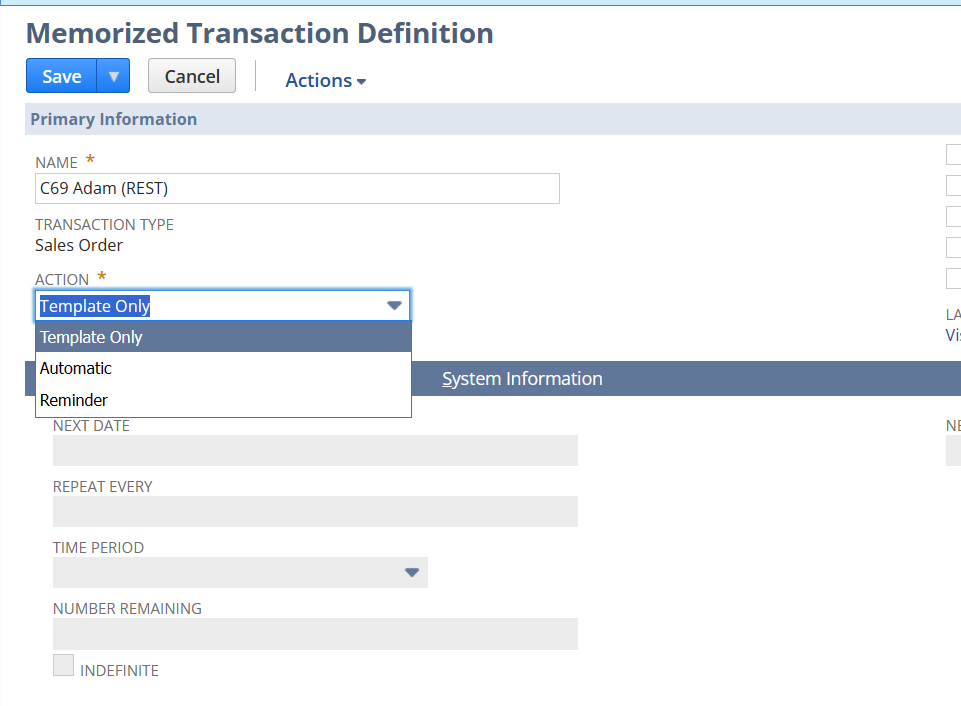Pick Reminder from the Action dropdown list
961x706 pixels.
[x=223, y=400]
